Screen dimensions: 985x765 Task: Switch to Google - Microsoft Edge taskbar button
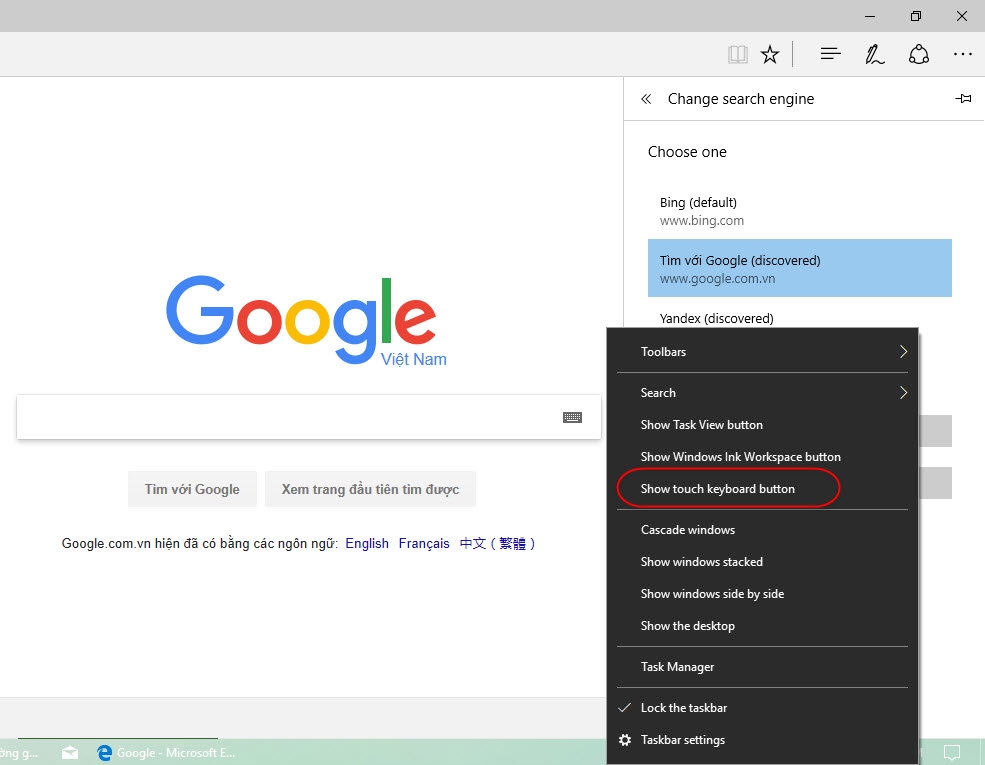(x=166, y=752)
